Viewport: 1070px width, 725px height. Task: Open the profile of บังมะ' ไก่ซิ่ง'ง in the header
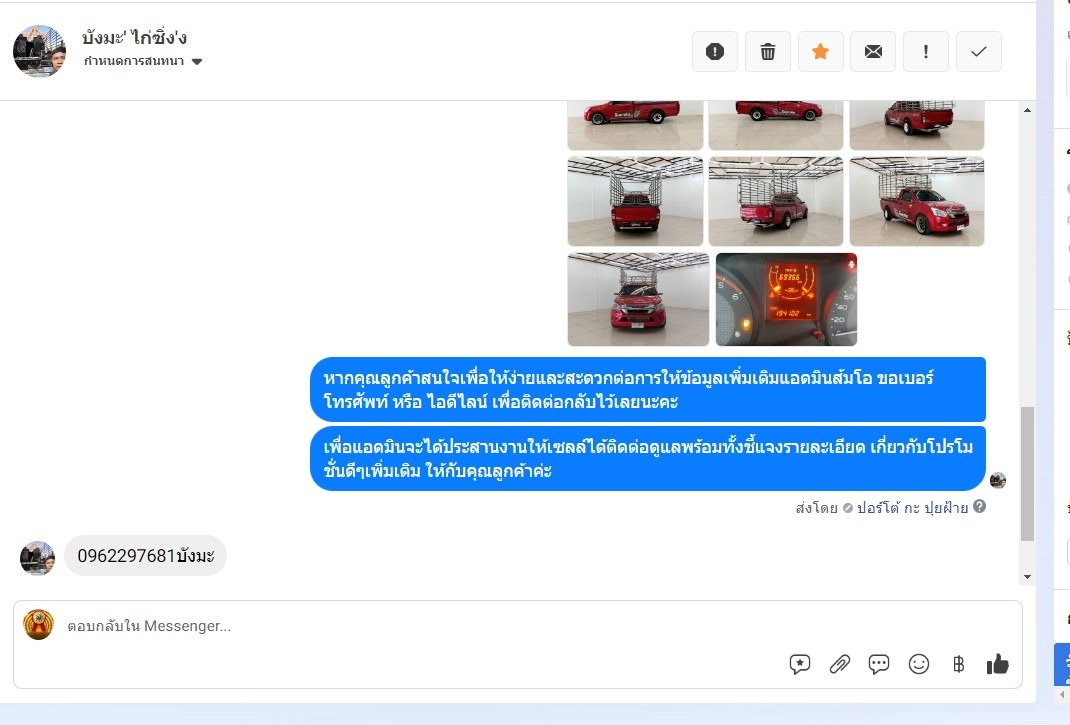134,38
